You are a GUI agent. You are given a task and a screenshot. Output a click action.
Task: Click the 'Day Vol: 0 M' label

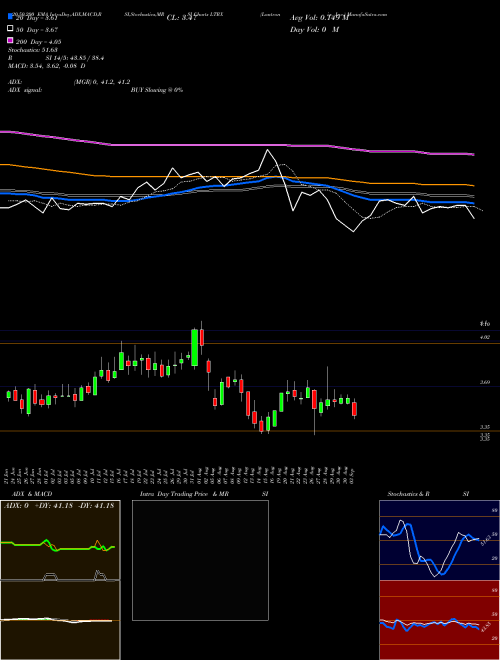point(314,29)
